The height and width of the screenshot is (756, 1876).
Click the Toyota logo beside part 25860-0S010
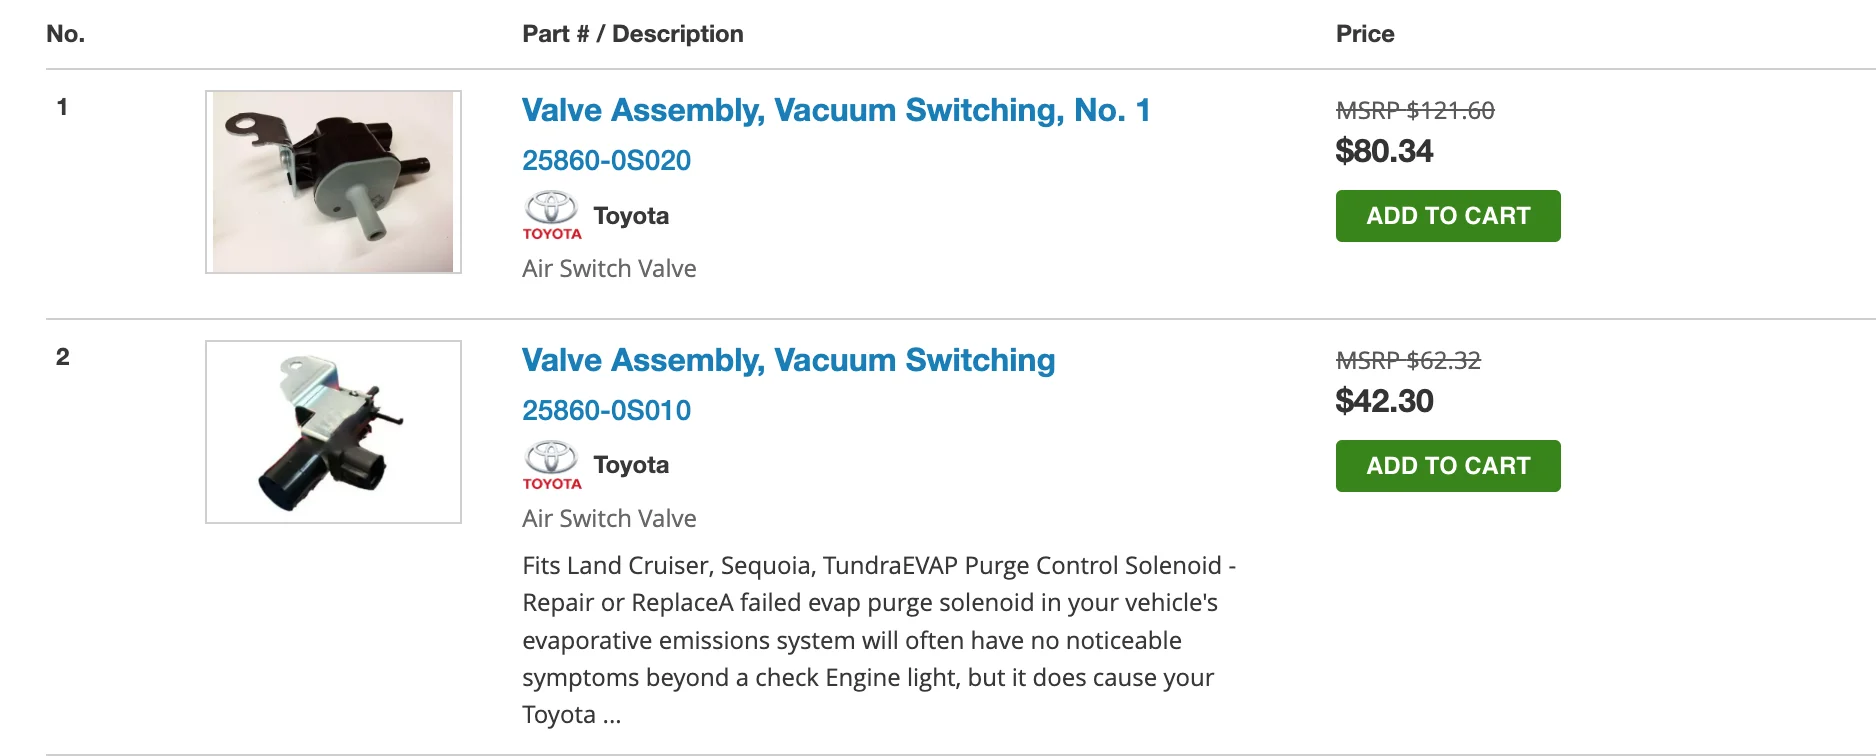click(x=551, y=465)
